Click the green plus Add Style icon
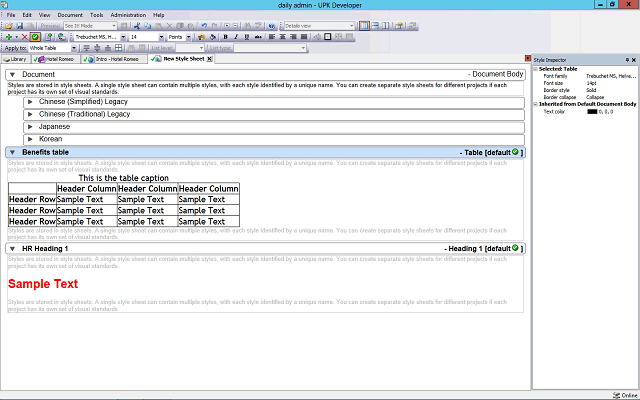Viewport: 640px width, 400px height. click(x=8, y=37)
